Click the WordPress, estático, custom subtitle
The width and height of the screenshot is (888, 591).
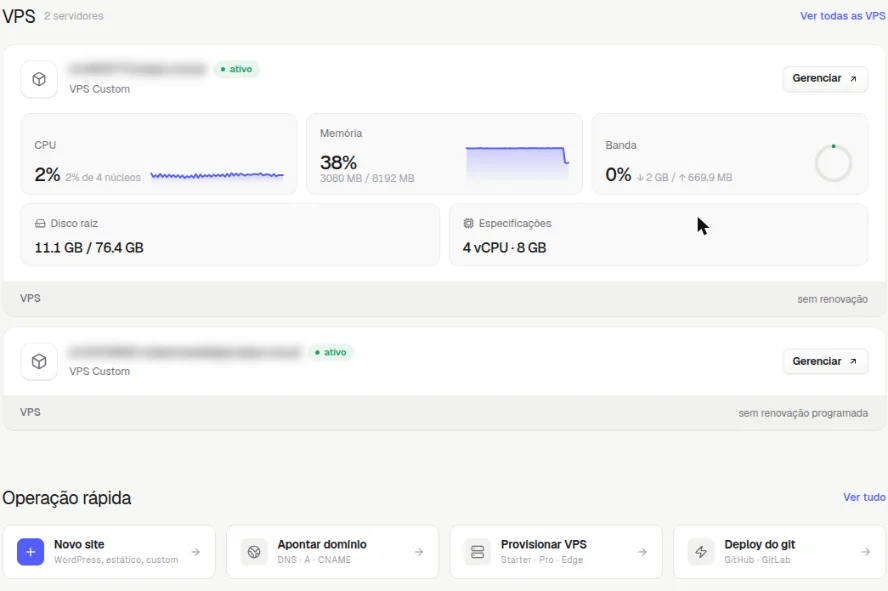click(116, 560)
